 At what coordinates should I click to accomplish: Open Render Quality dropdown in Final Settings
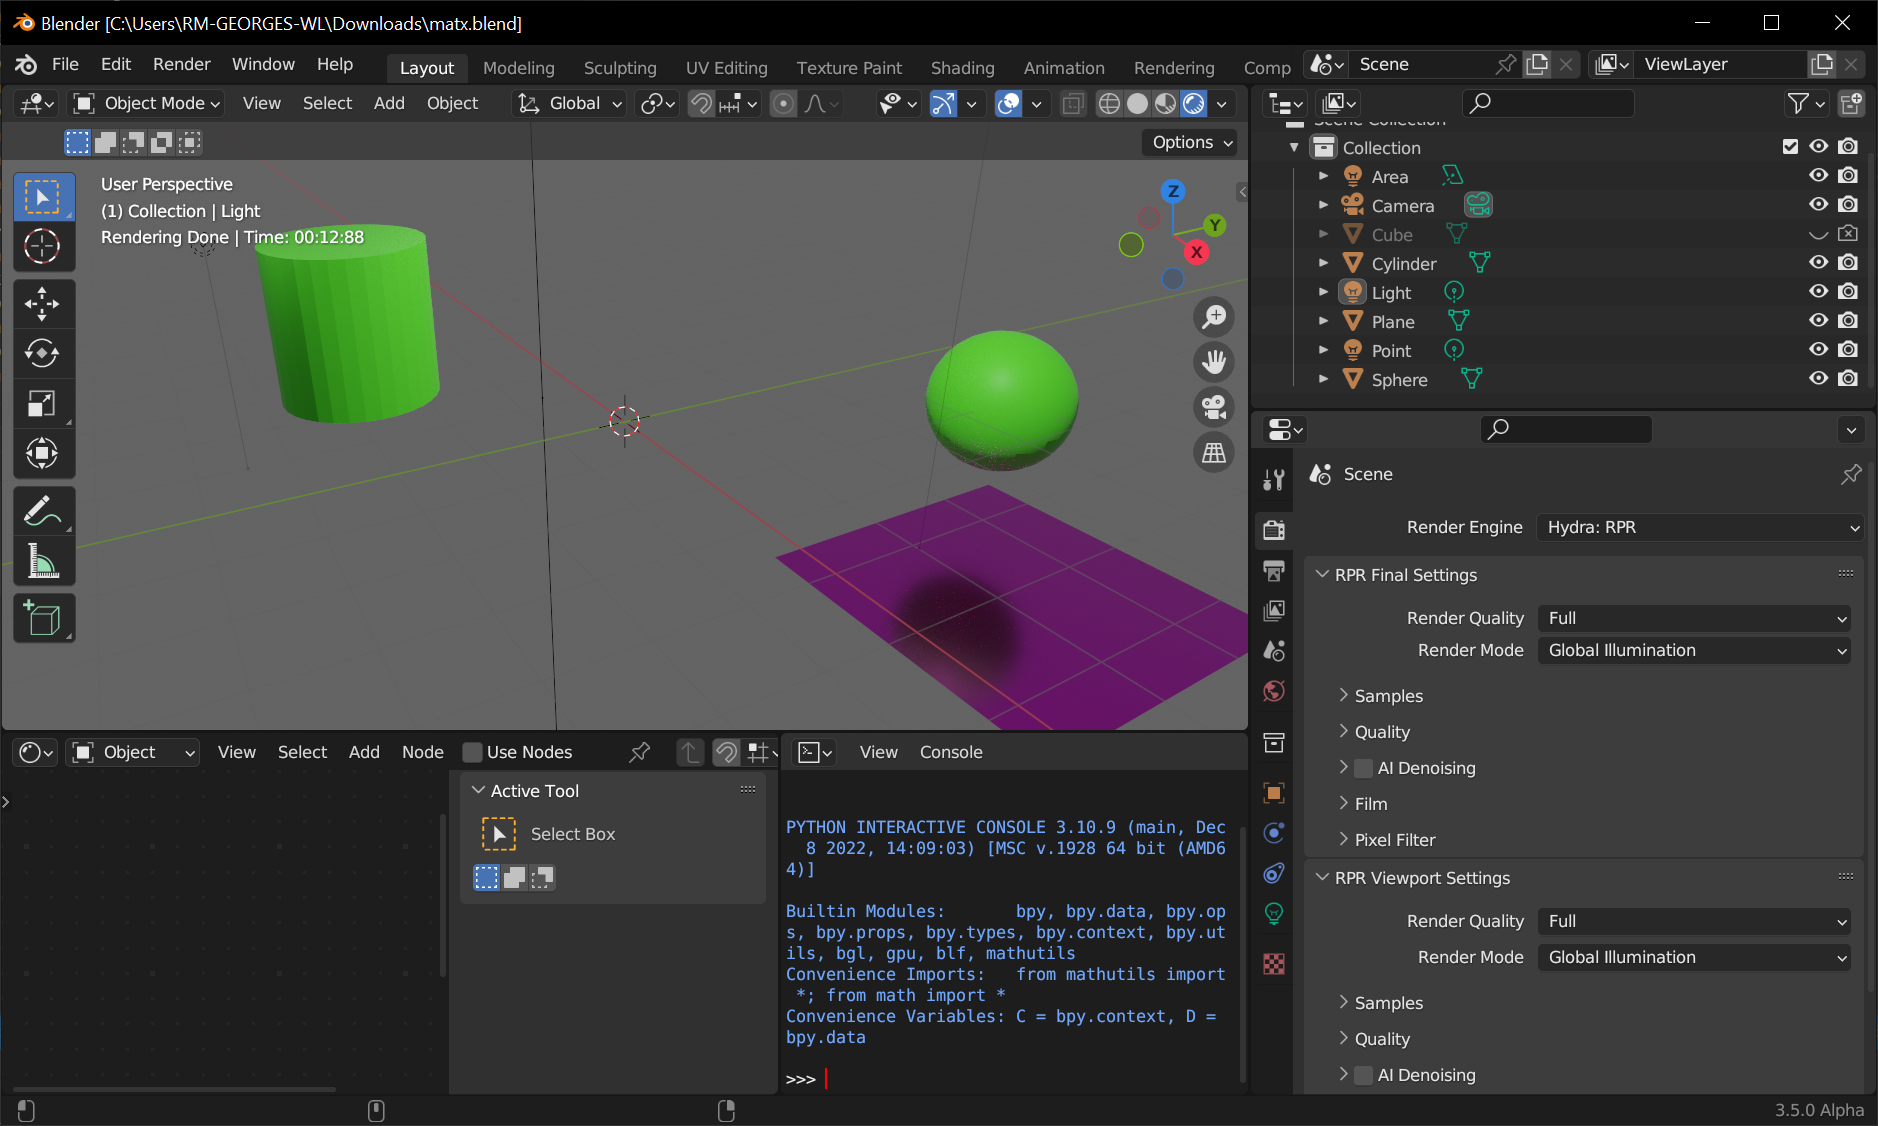pos(1694,618)
